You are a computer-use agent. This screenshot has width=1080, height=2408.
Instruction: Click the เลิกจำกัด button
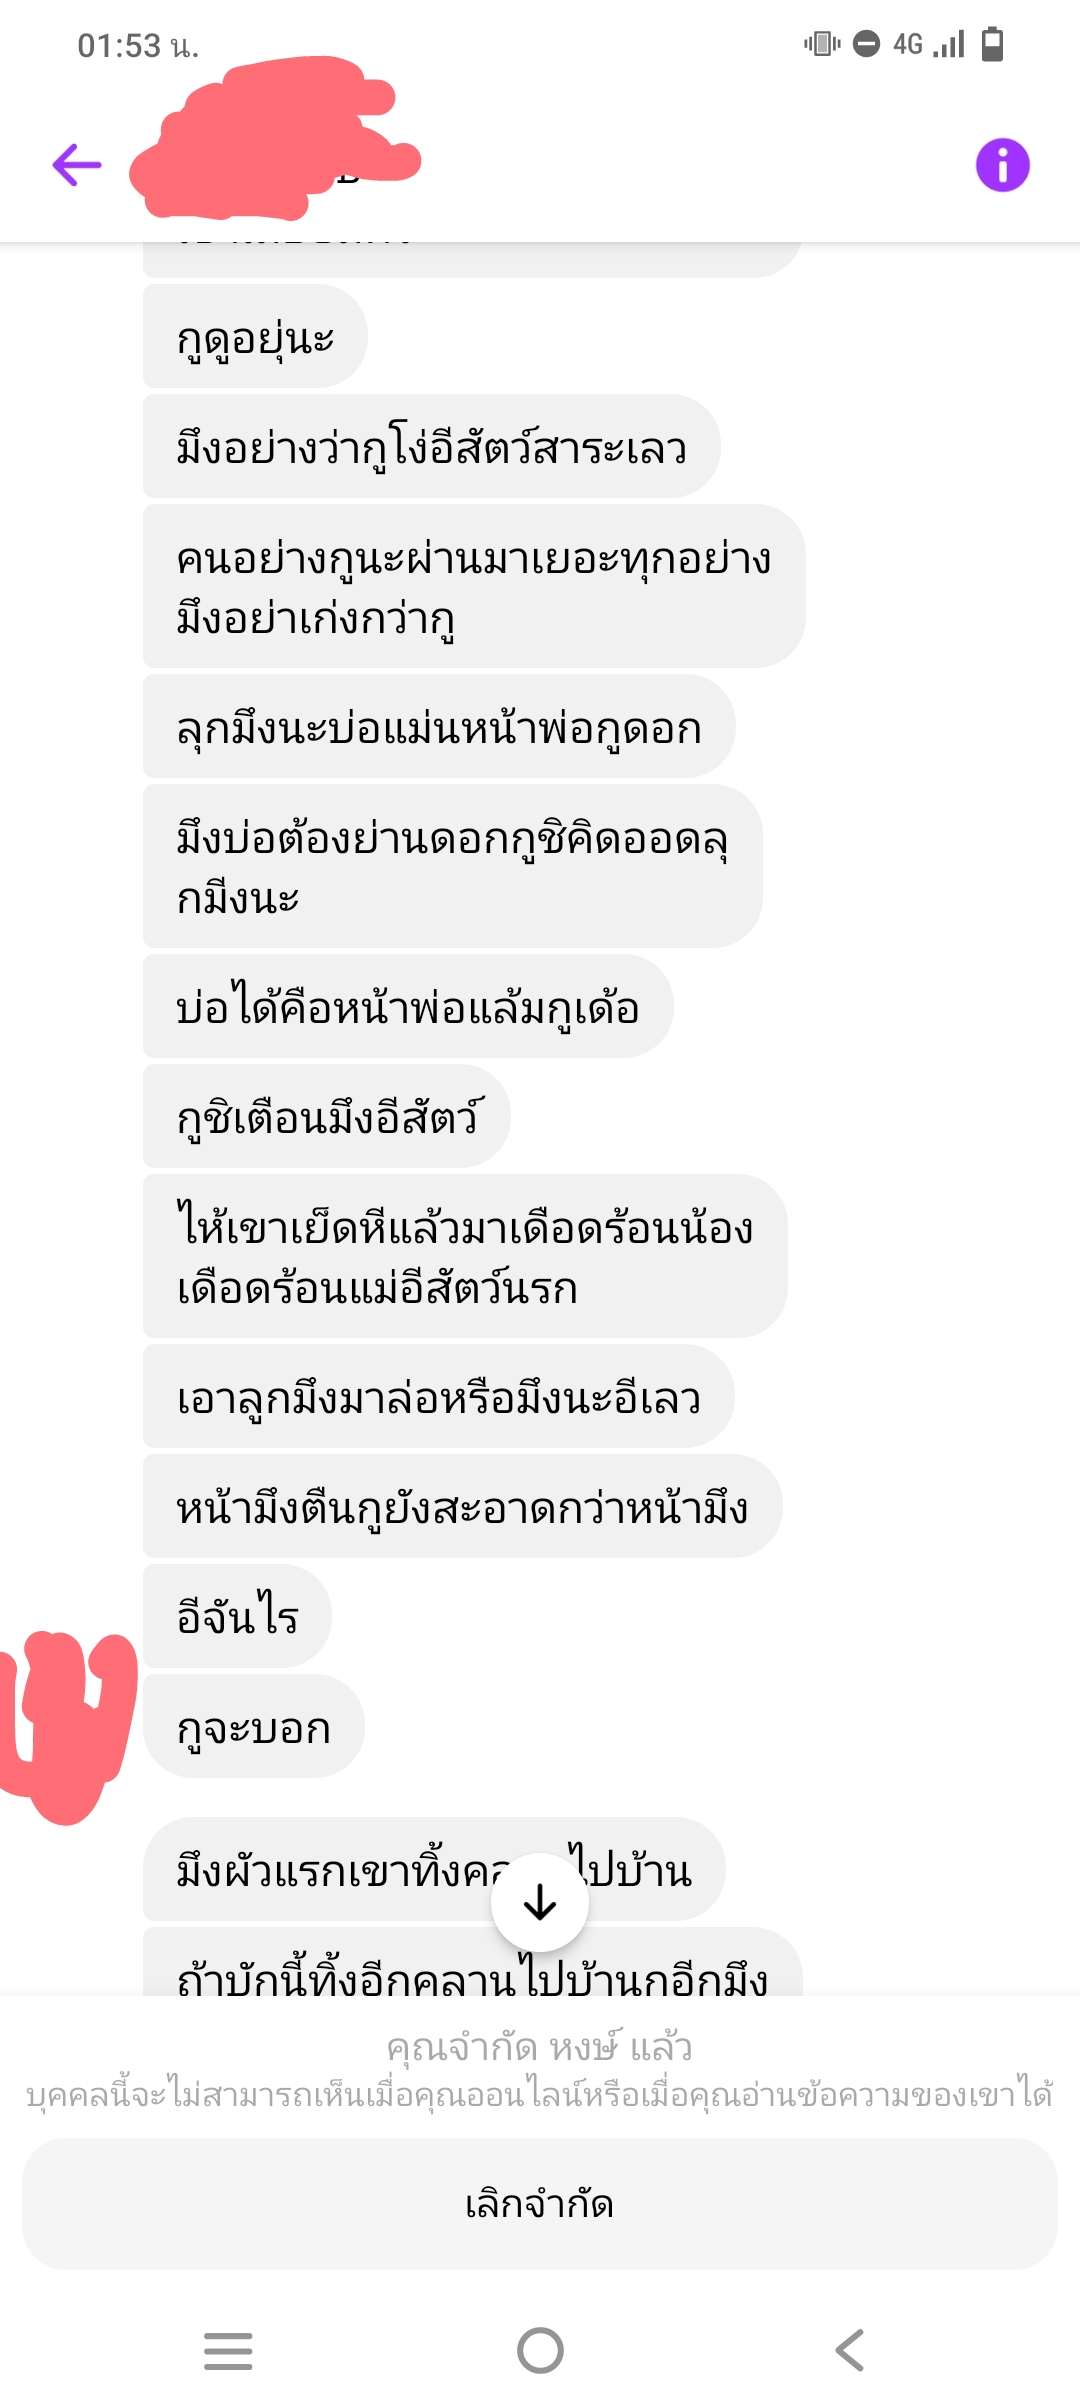(540, 2204)
